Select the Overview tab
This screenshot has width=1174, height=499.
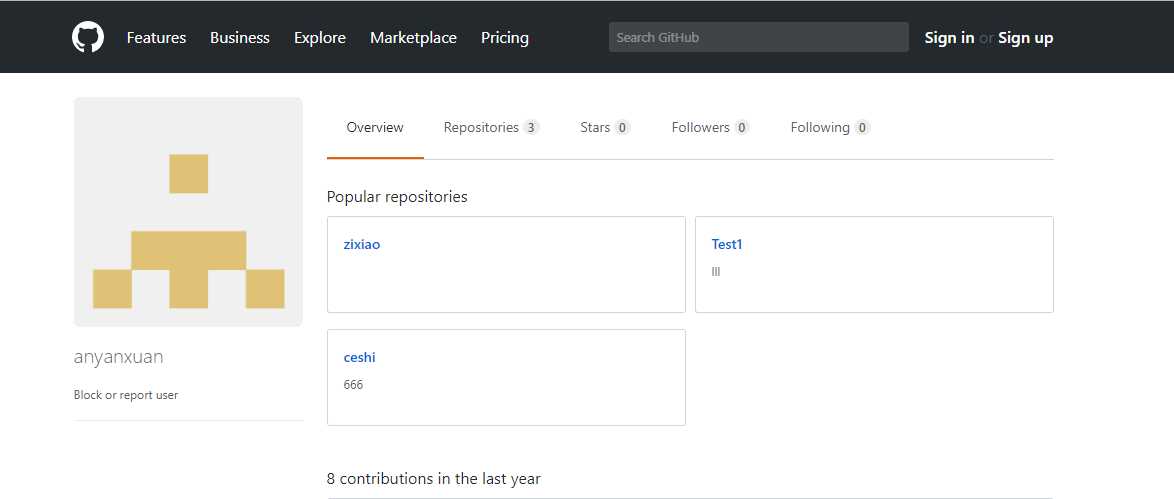pos(375,128)
